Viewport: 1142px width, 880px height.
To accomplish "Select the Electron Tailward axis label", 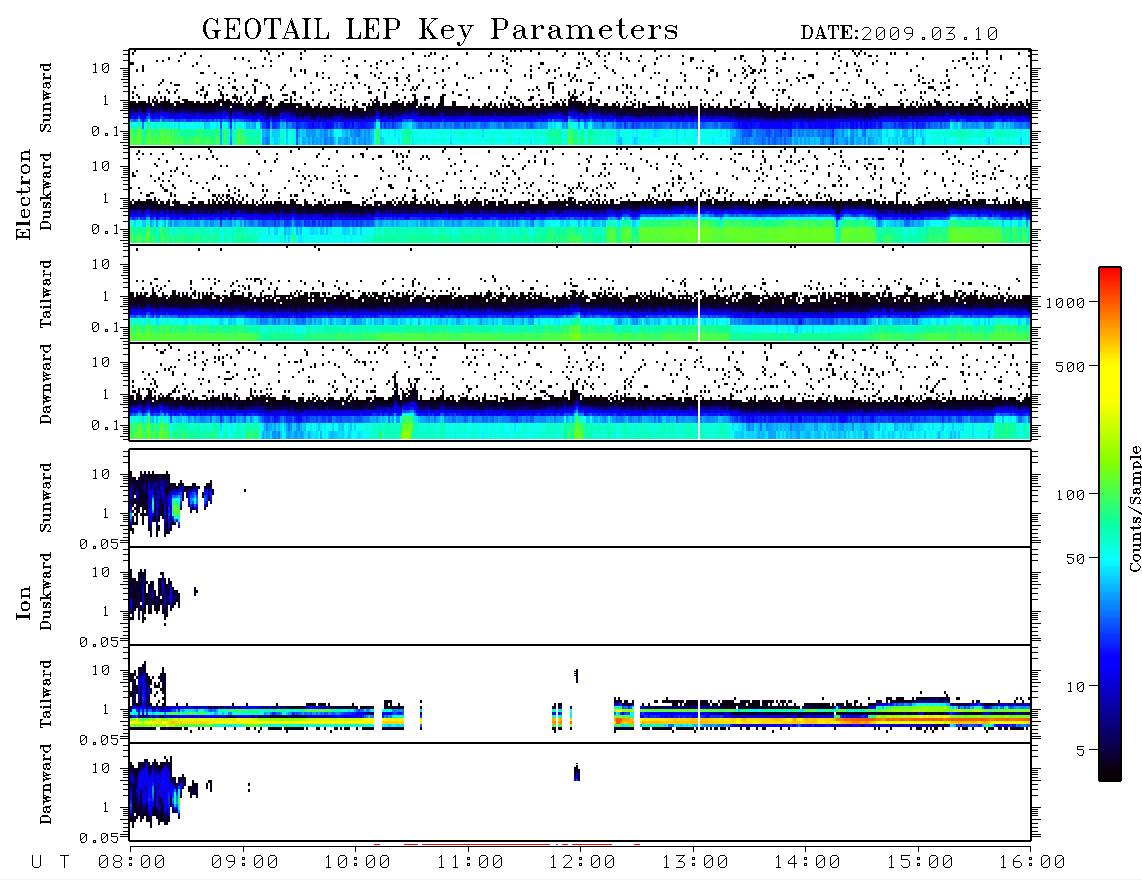I will (x=46, y=294).
